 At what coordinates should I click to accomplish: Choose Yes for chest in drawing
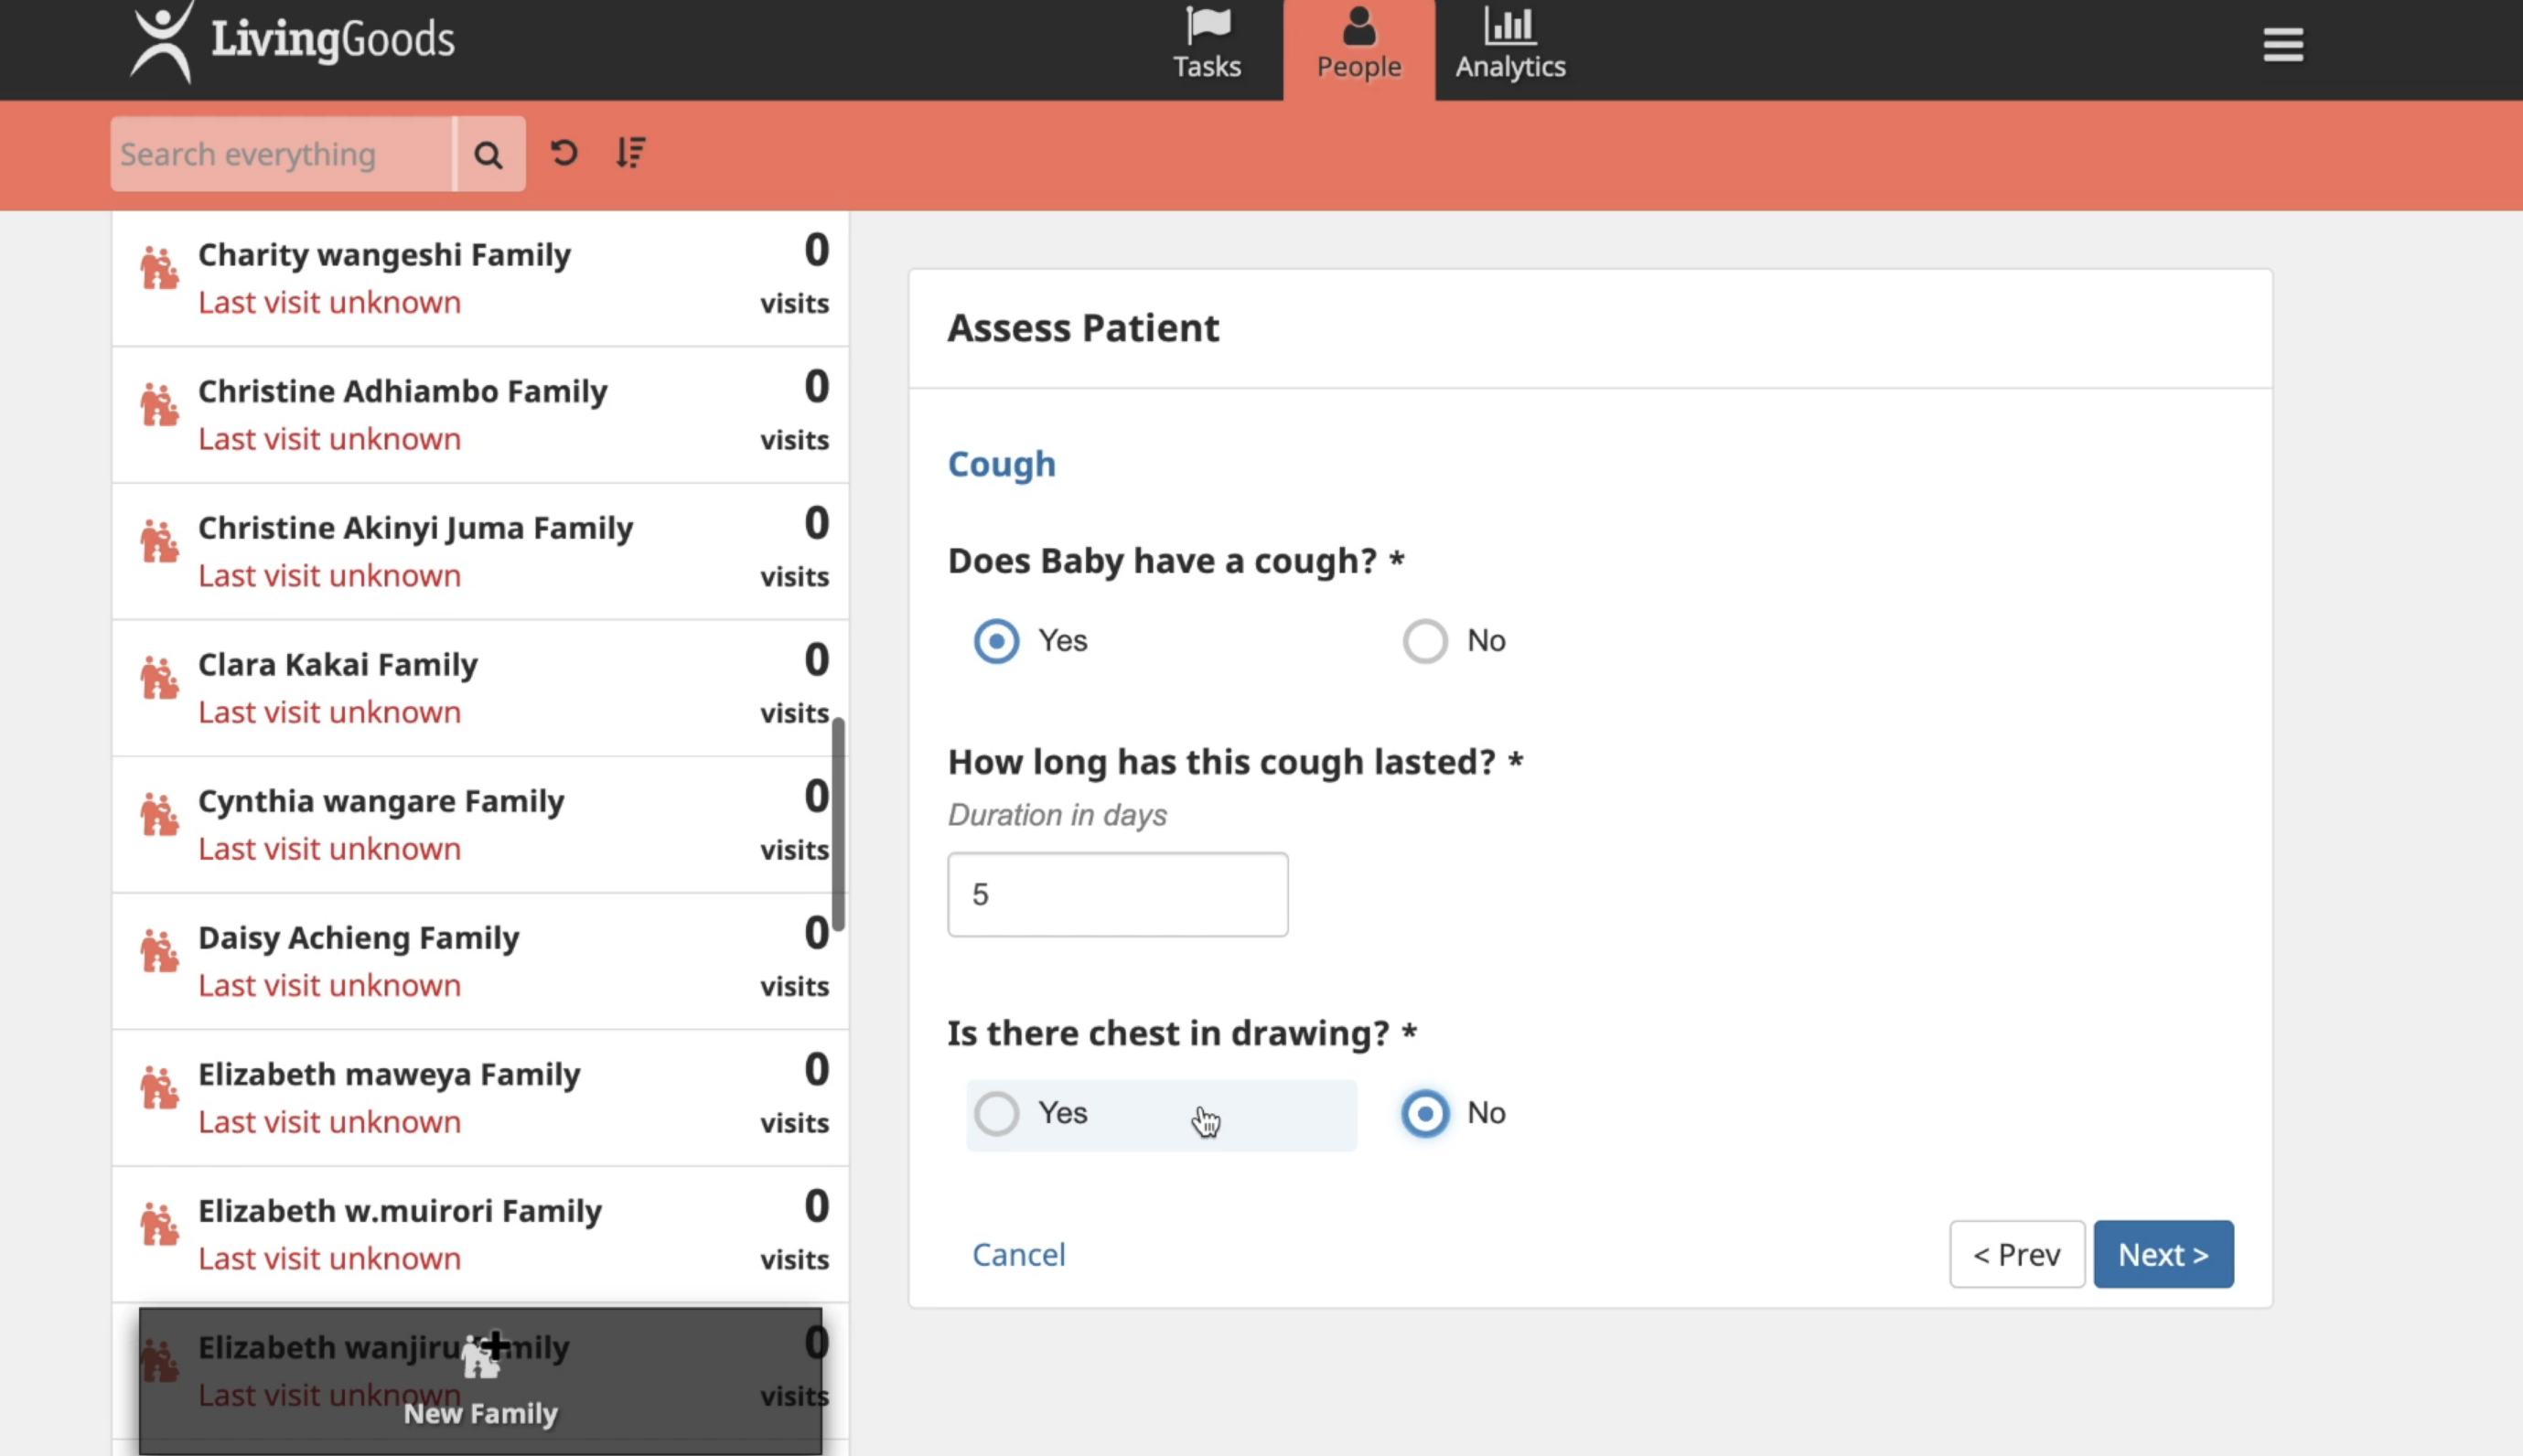tap(997, 1113)
